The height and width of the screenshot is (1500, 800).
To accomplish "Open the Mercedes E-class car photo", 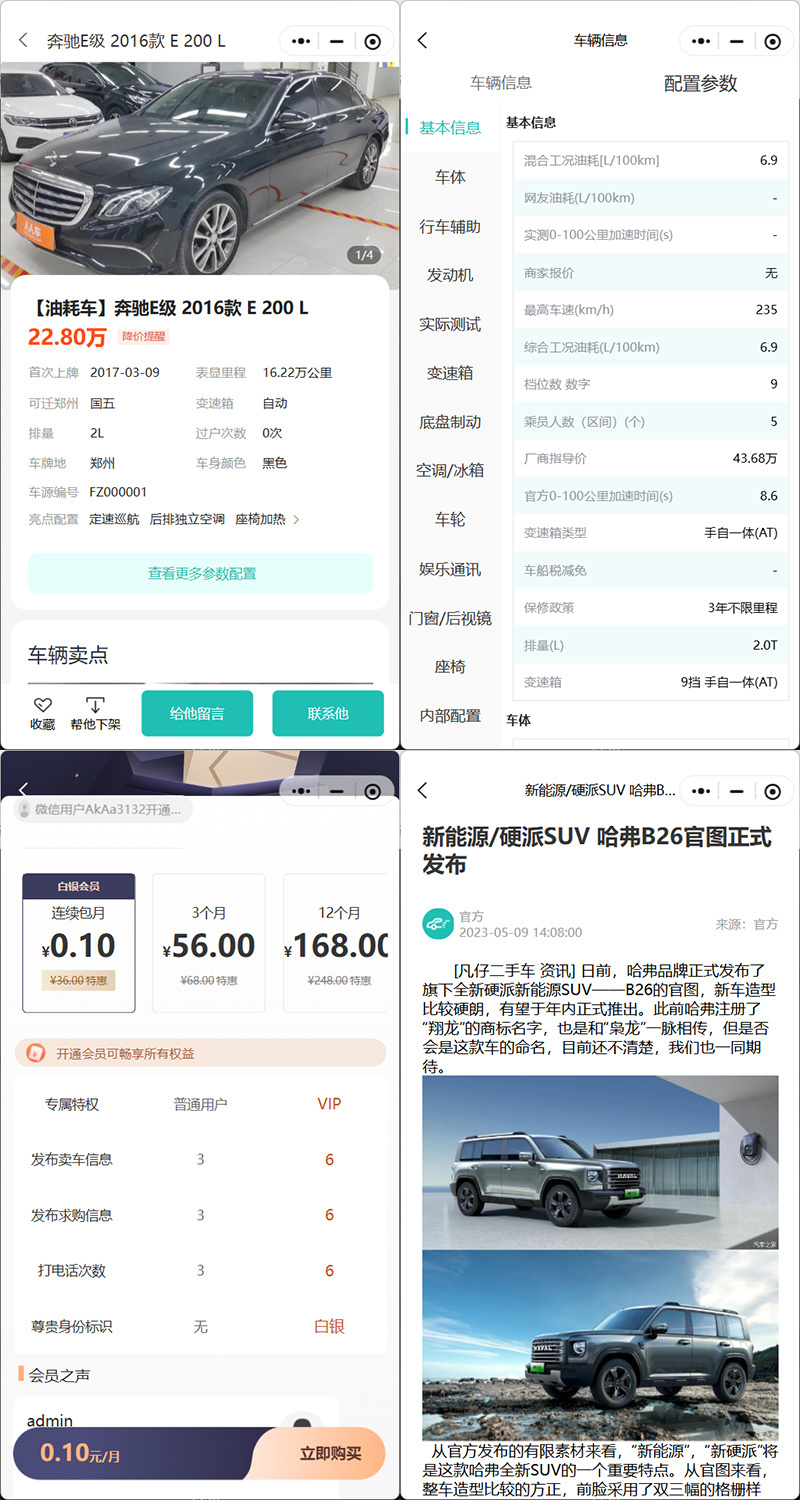I will pyautogui.click(x=200, y=168).
